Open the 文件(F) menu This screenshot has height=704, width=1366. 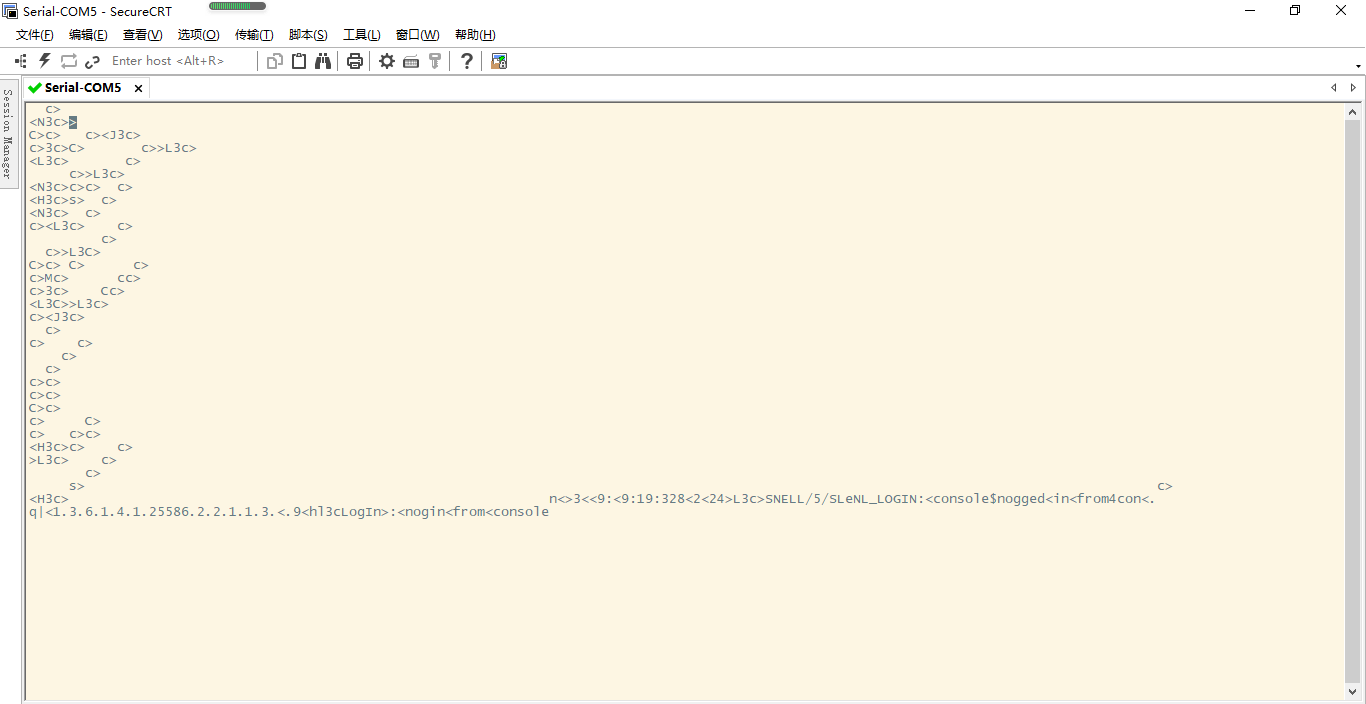coord(35,35)
